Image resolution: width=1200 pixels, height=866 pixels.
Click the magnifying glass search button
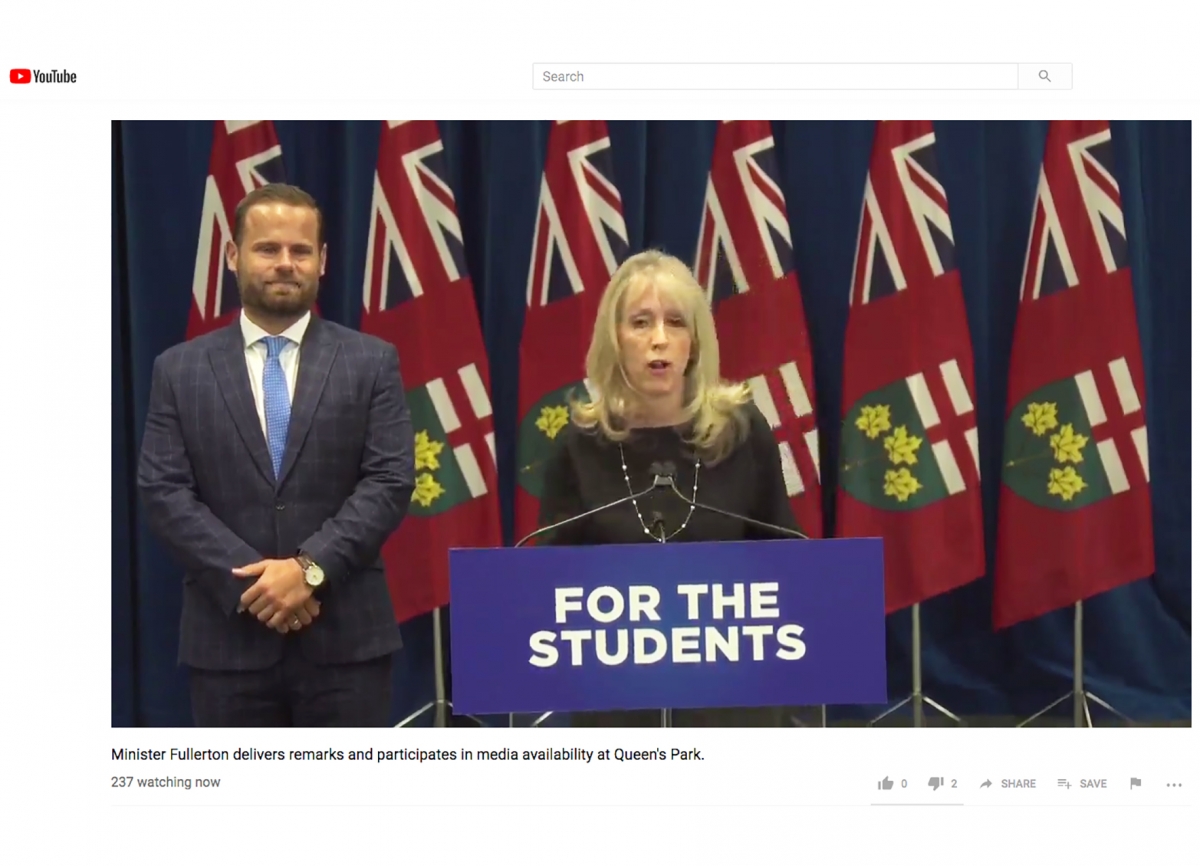click(x=1045, y=76)
